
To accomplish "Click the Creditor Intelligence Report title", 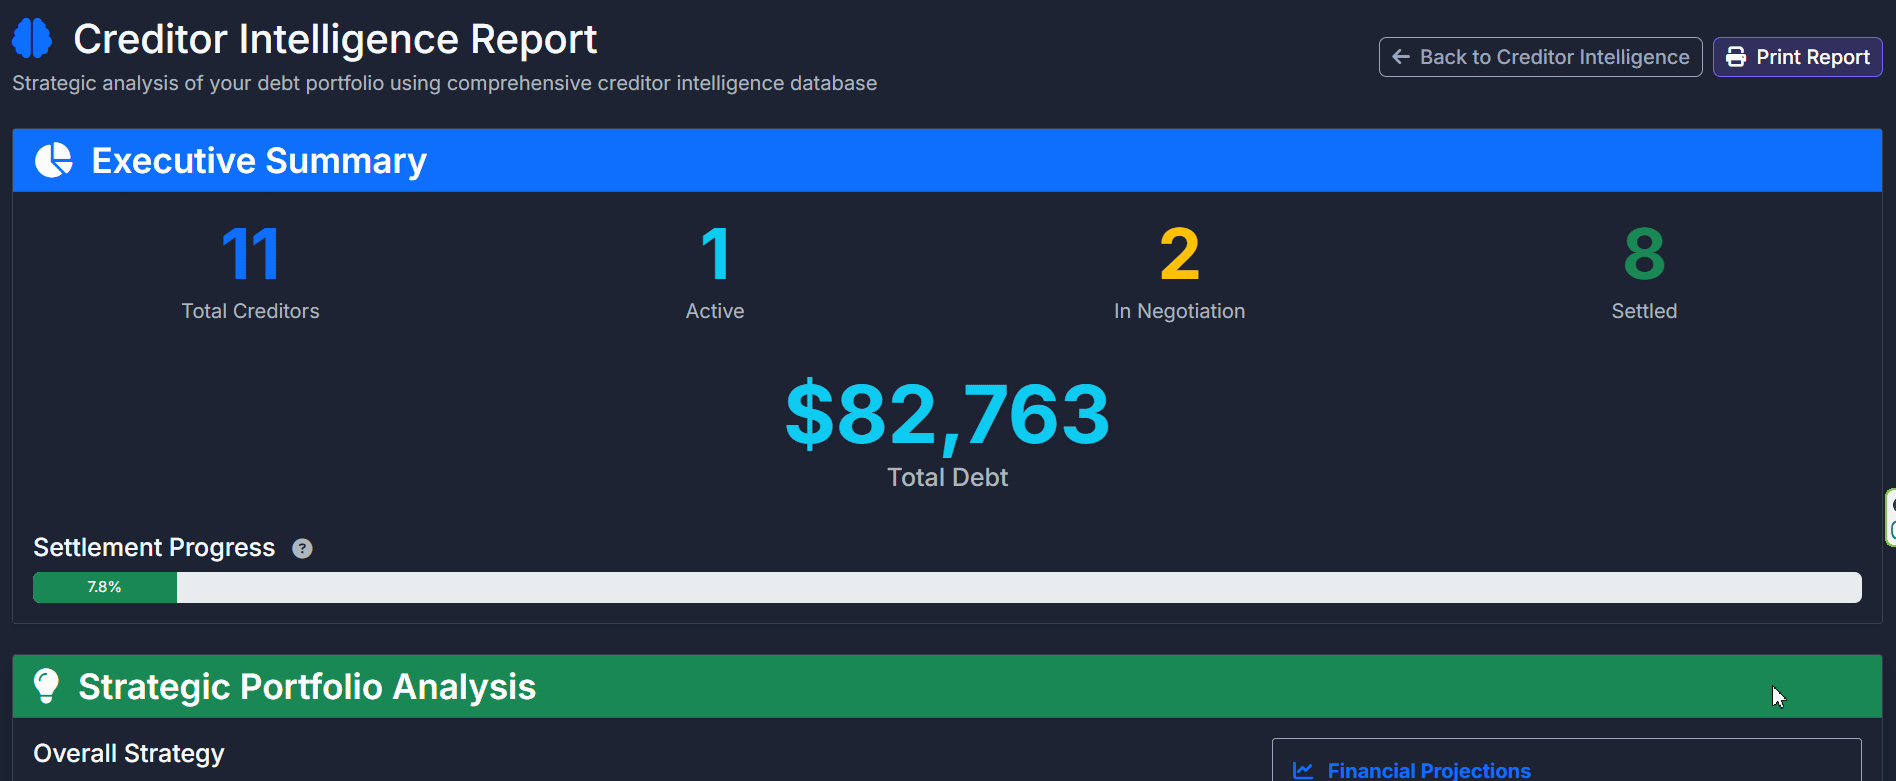I will (x=335, y=39).
